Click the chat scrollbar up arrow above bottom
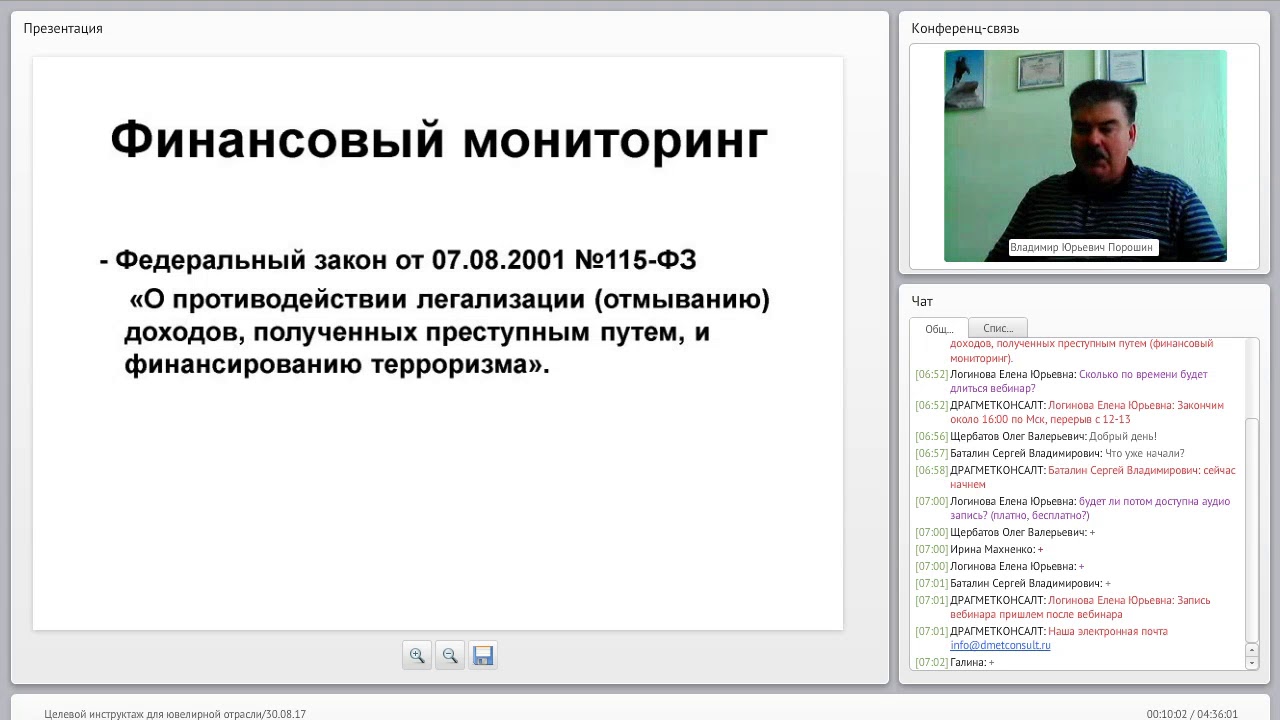This screenshot has width=1280, height=720. [x=1252, y=650]
